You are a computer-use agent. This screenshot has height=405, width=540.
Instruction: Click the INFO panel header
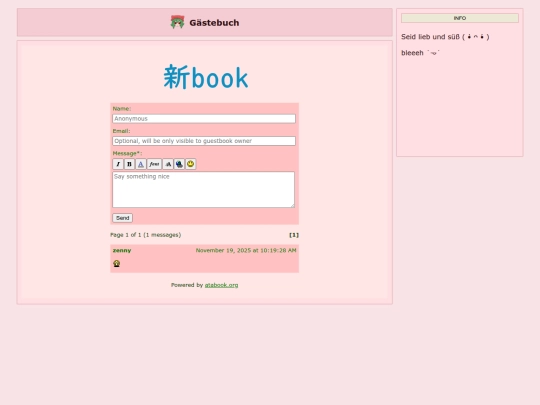[460, 18]
